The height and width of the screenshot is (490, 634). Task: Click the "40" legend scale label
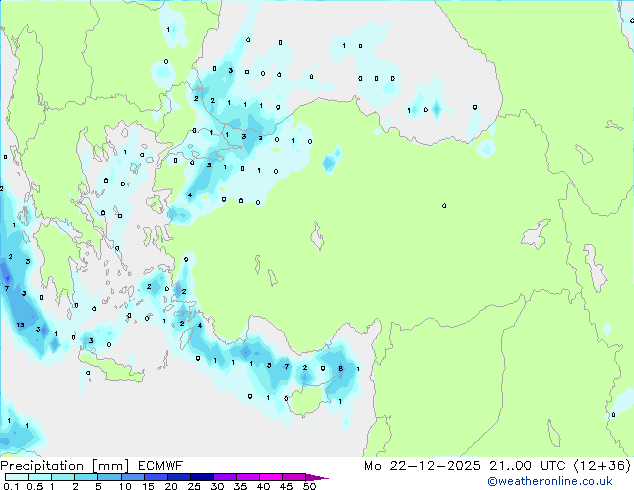coord(263,486)
